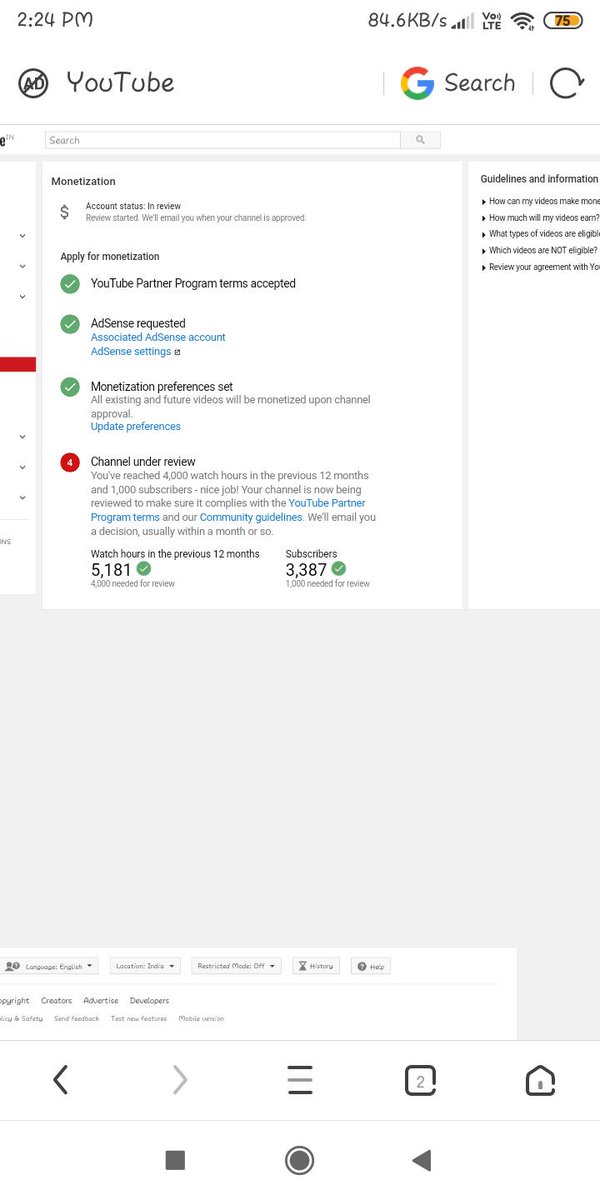Click "4,000 needed for review" text
600x1200 pixels.
133,584
